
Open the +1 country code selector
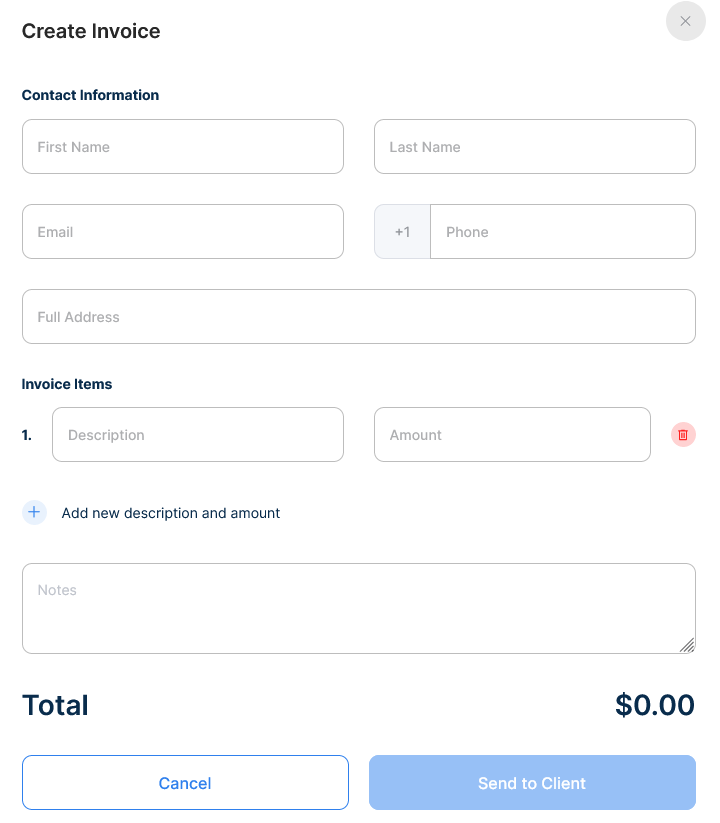(x=402, y=232)
